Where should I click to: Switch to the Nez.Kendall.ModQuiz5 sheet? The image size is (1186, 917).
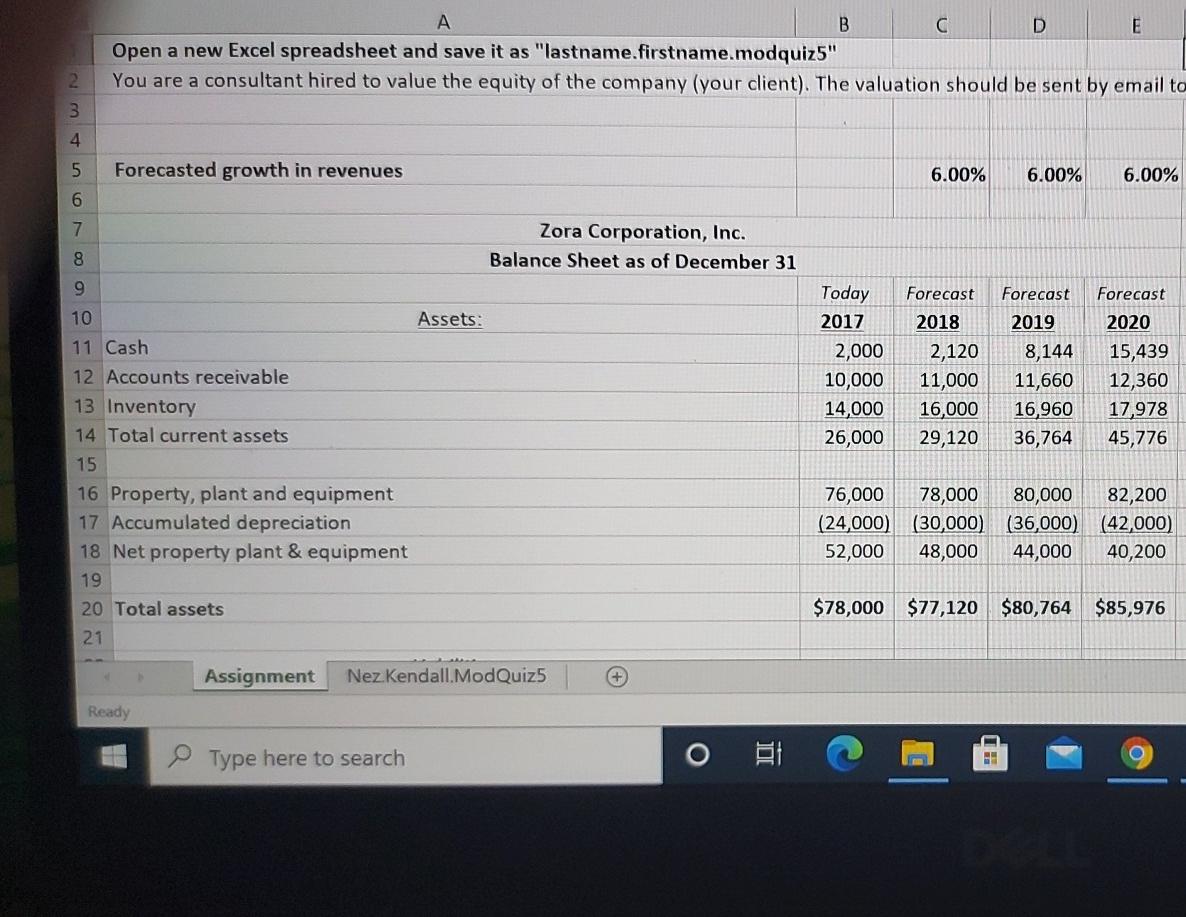click(x=447, y=676)
